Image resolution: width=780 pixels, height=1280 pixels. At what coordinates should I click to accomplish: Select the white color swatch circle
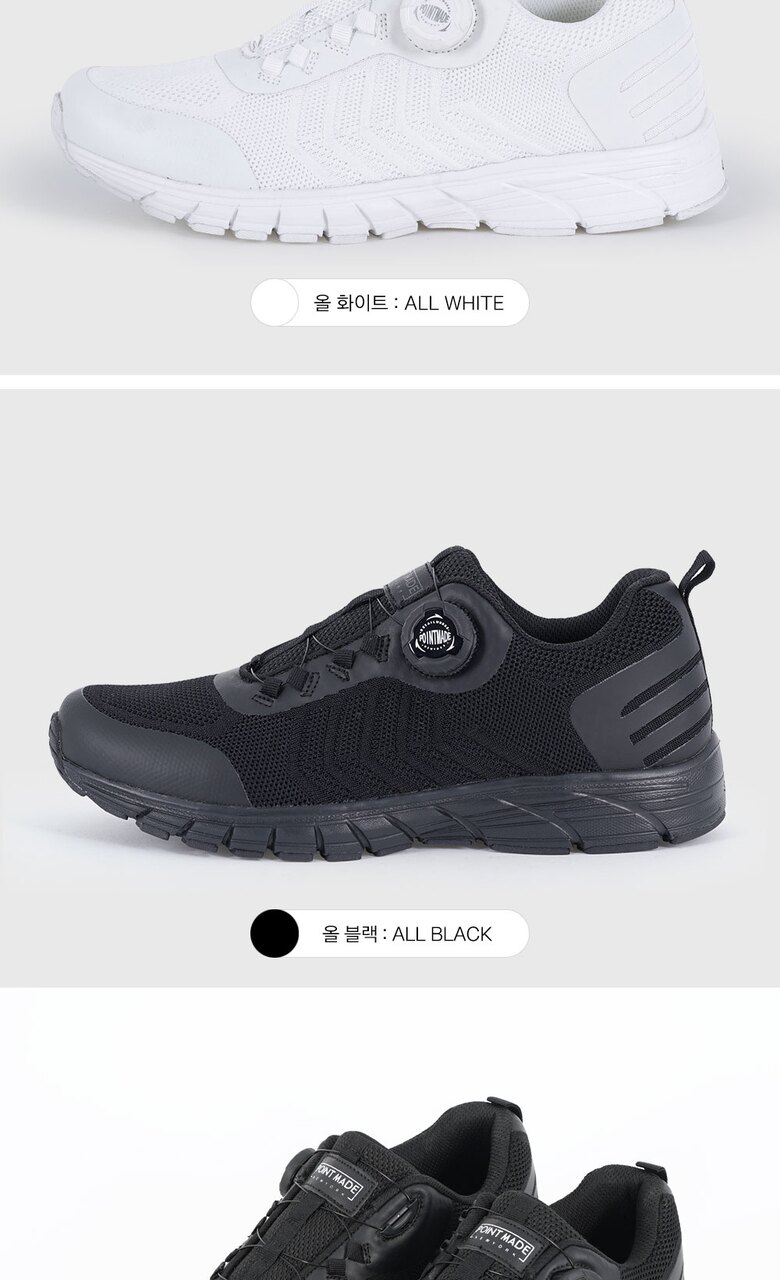click(x=275, y=303)
